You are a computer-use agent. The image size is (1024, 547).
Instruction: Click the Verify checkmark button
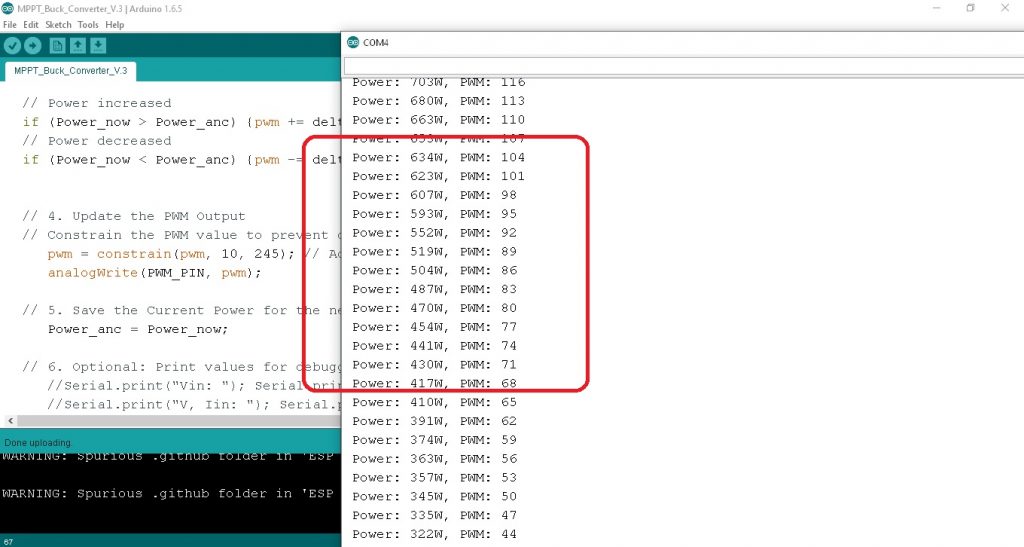click(x=12, y=45)
